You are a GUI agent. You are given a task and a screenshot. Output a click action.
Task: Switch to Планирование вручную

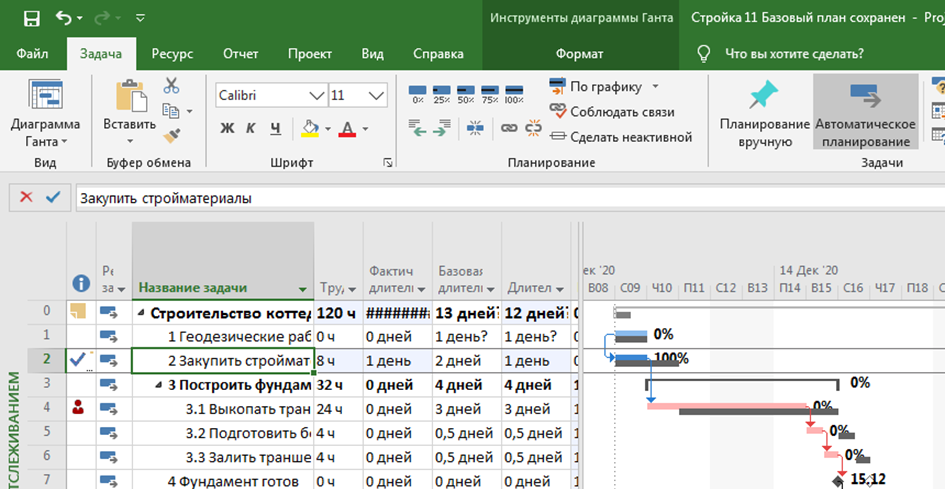click(x=764, y=113)
